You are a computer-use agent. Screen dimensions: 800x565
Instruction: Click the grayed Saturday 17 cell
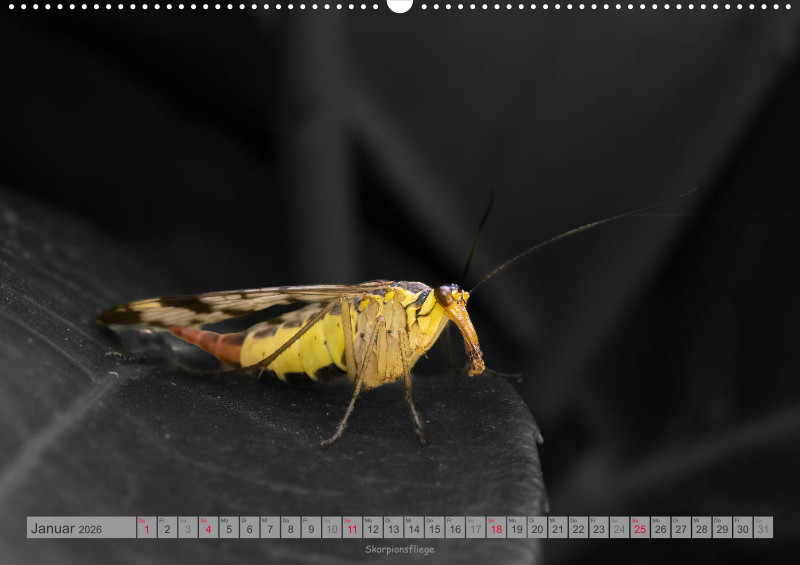(475, 528)
